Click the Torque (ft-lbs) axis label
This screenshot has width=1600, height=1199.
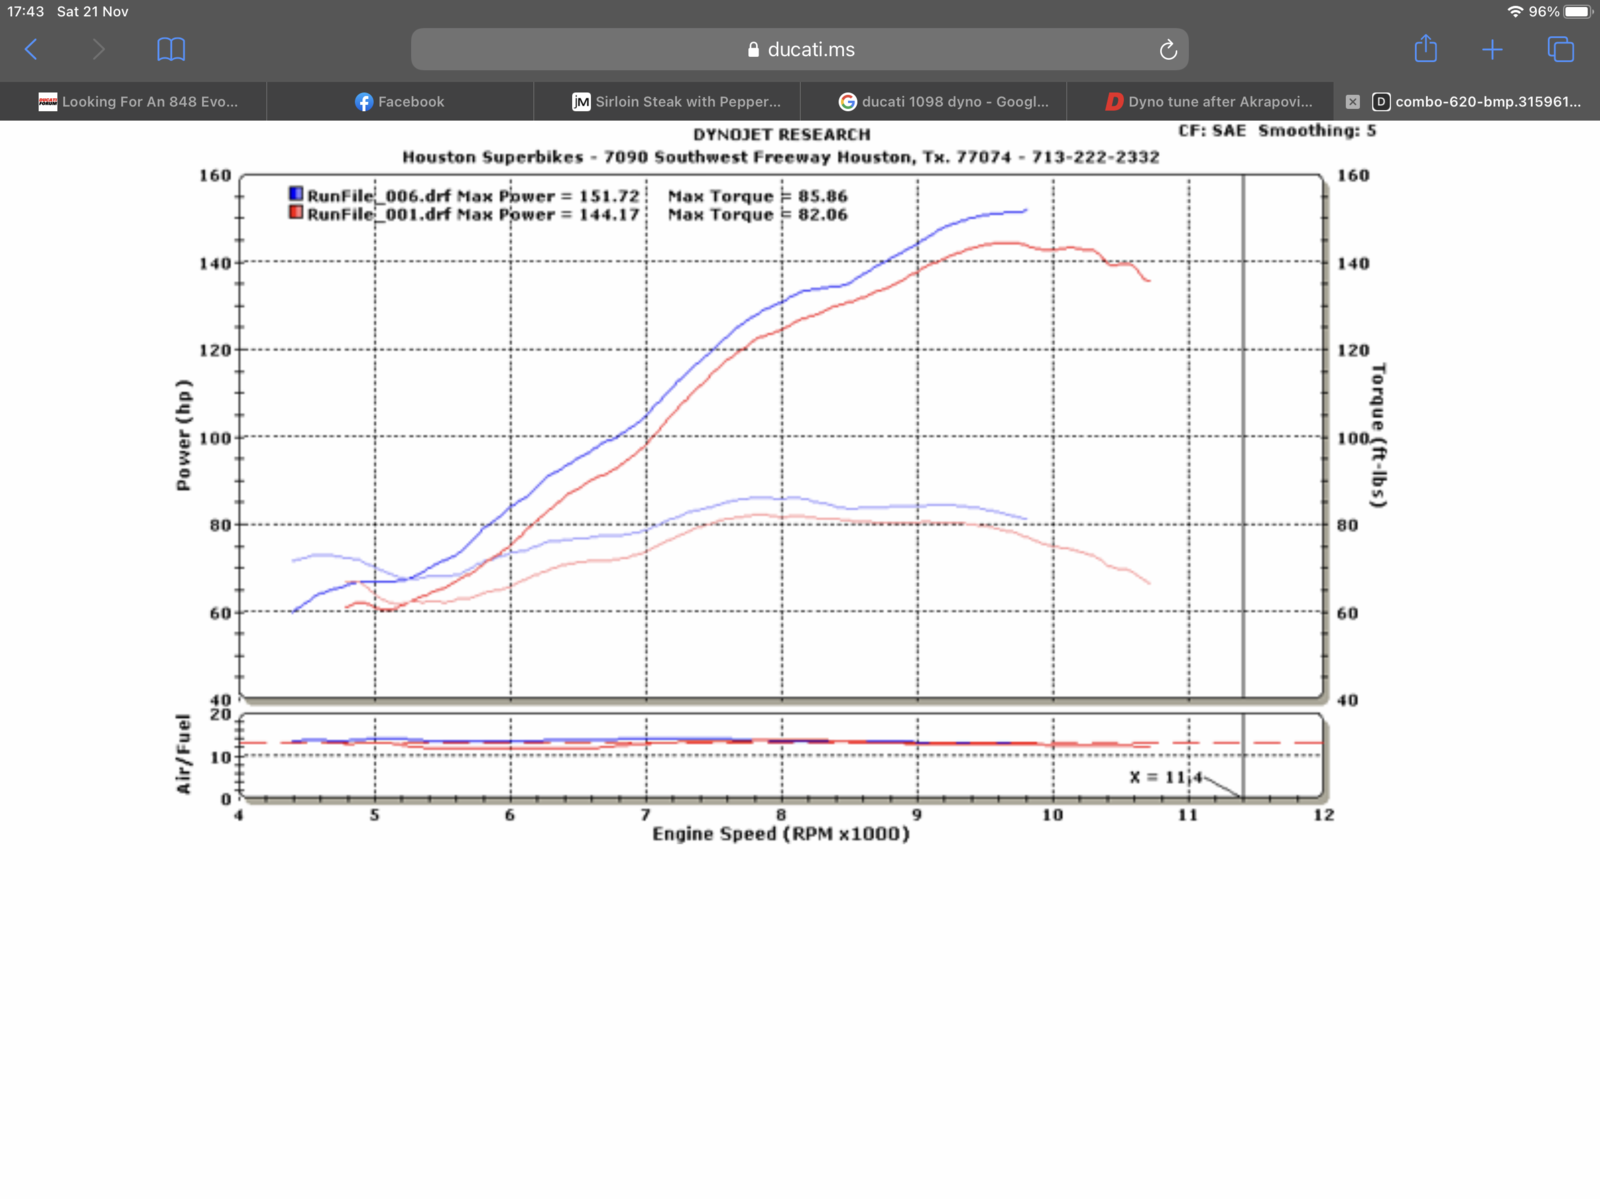pos(1378,435)
